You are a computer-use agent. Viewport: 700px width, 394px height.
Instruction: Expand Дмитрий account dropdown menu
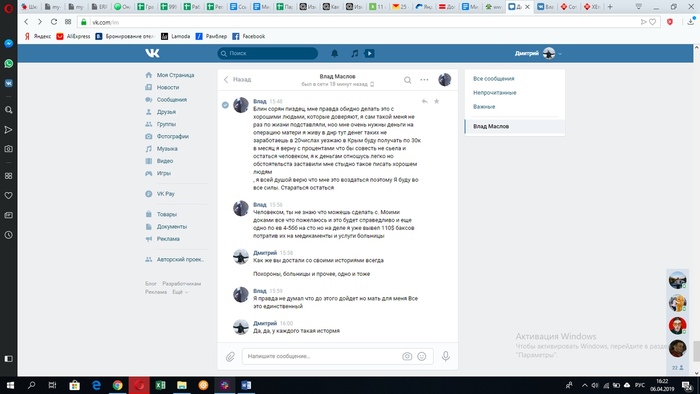[x=538, y=53]
